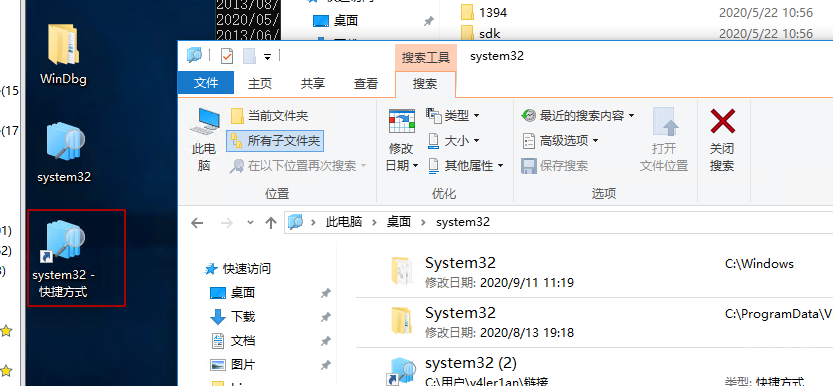Unpin 桌面 using its pin icon

click(x=326, y=293)
